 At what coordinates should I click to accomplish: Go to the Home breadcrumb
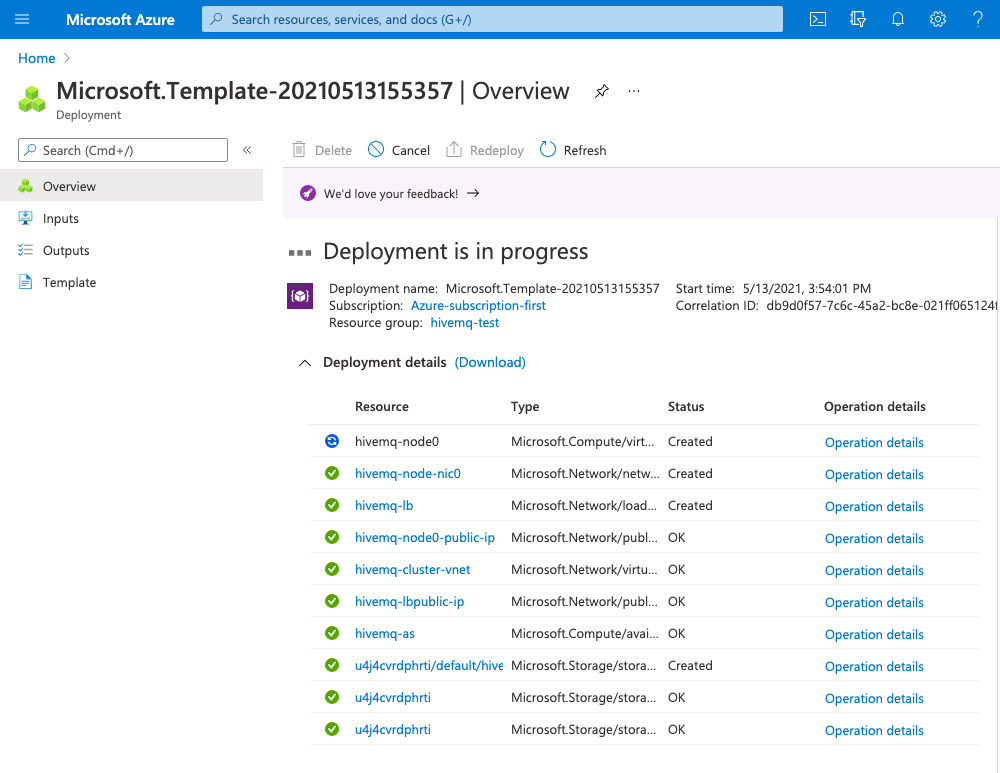coord(36,58)
